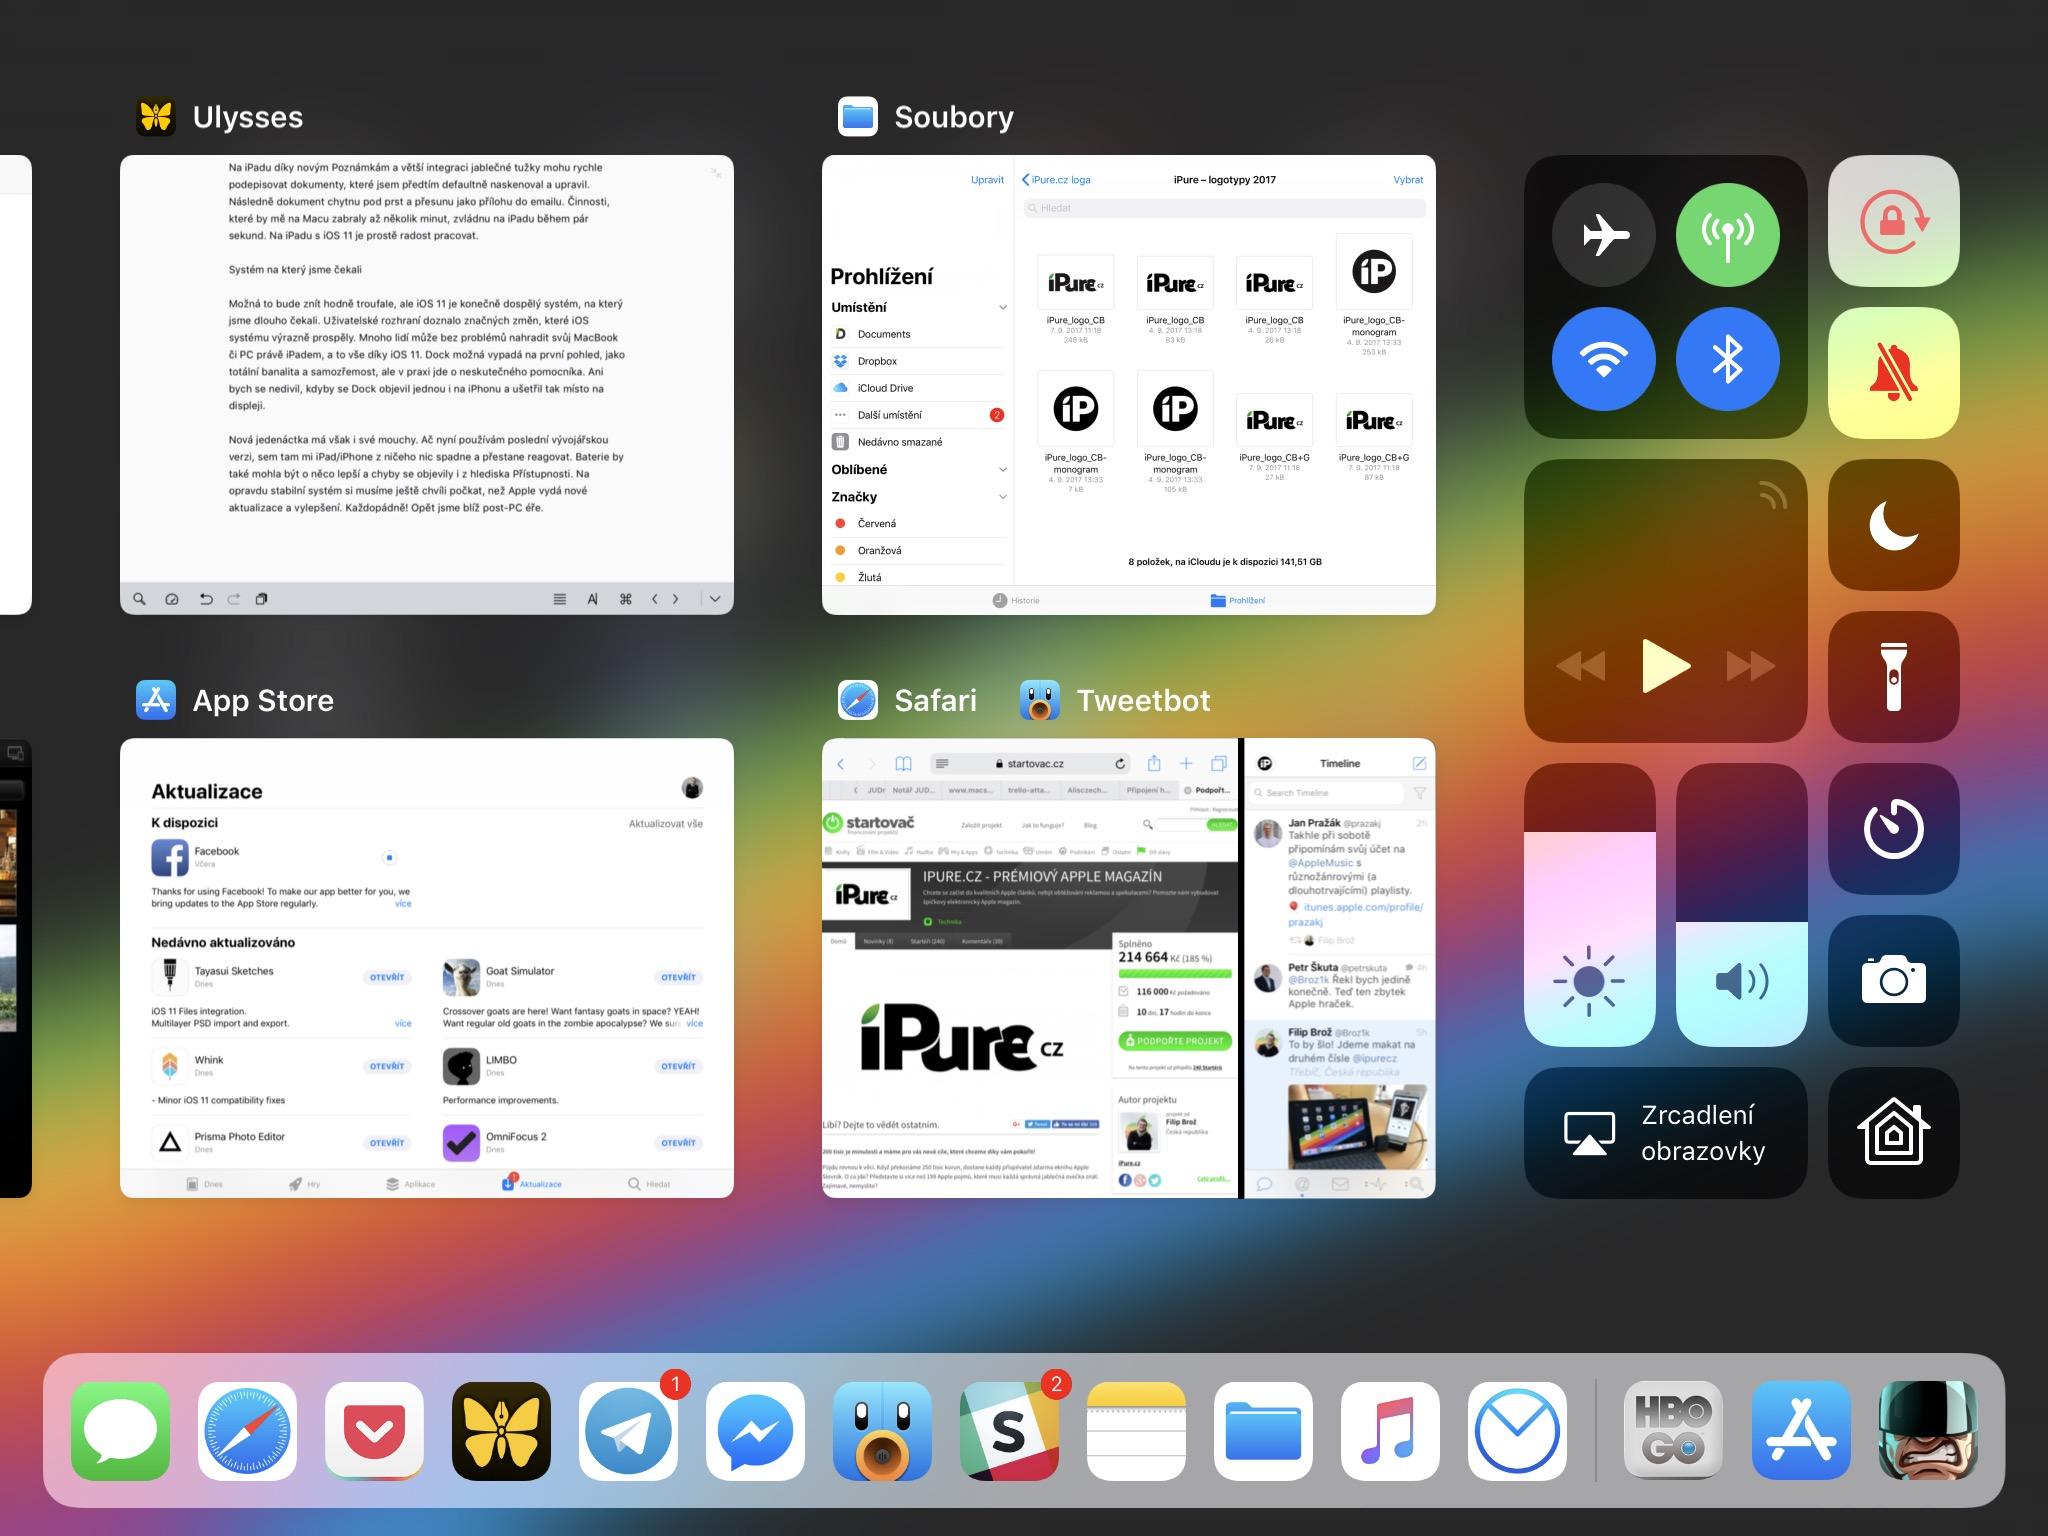2048x1536 pixels.
Task: Tap Zrcadlení obrazovky button
Action: pos(1665,1133)
